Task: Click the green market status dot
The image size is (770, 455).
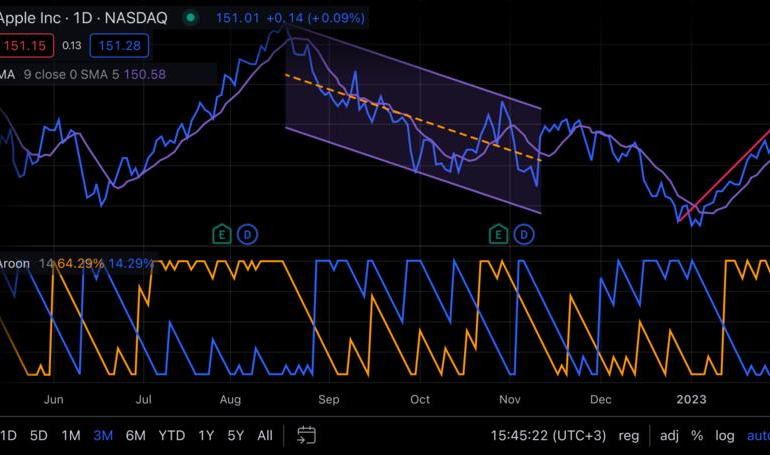Action: [x=191, y=18]
